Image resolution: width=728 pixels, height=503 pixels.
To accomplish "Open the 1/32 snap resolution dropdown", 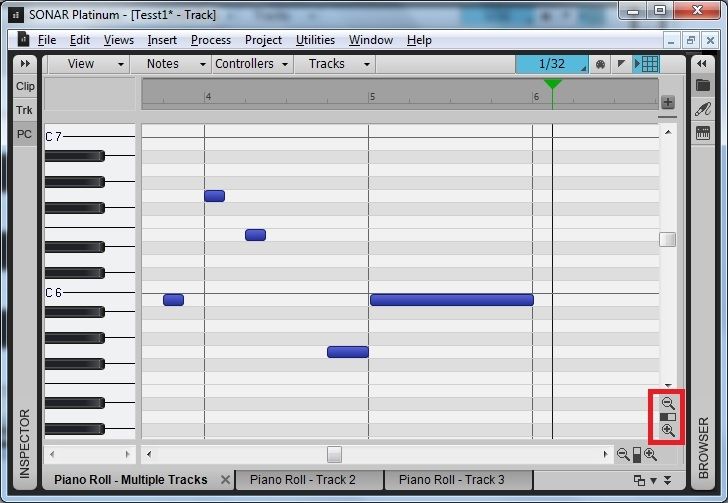I will click(x=552, y=64).
